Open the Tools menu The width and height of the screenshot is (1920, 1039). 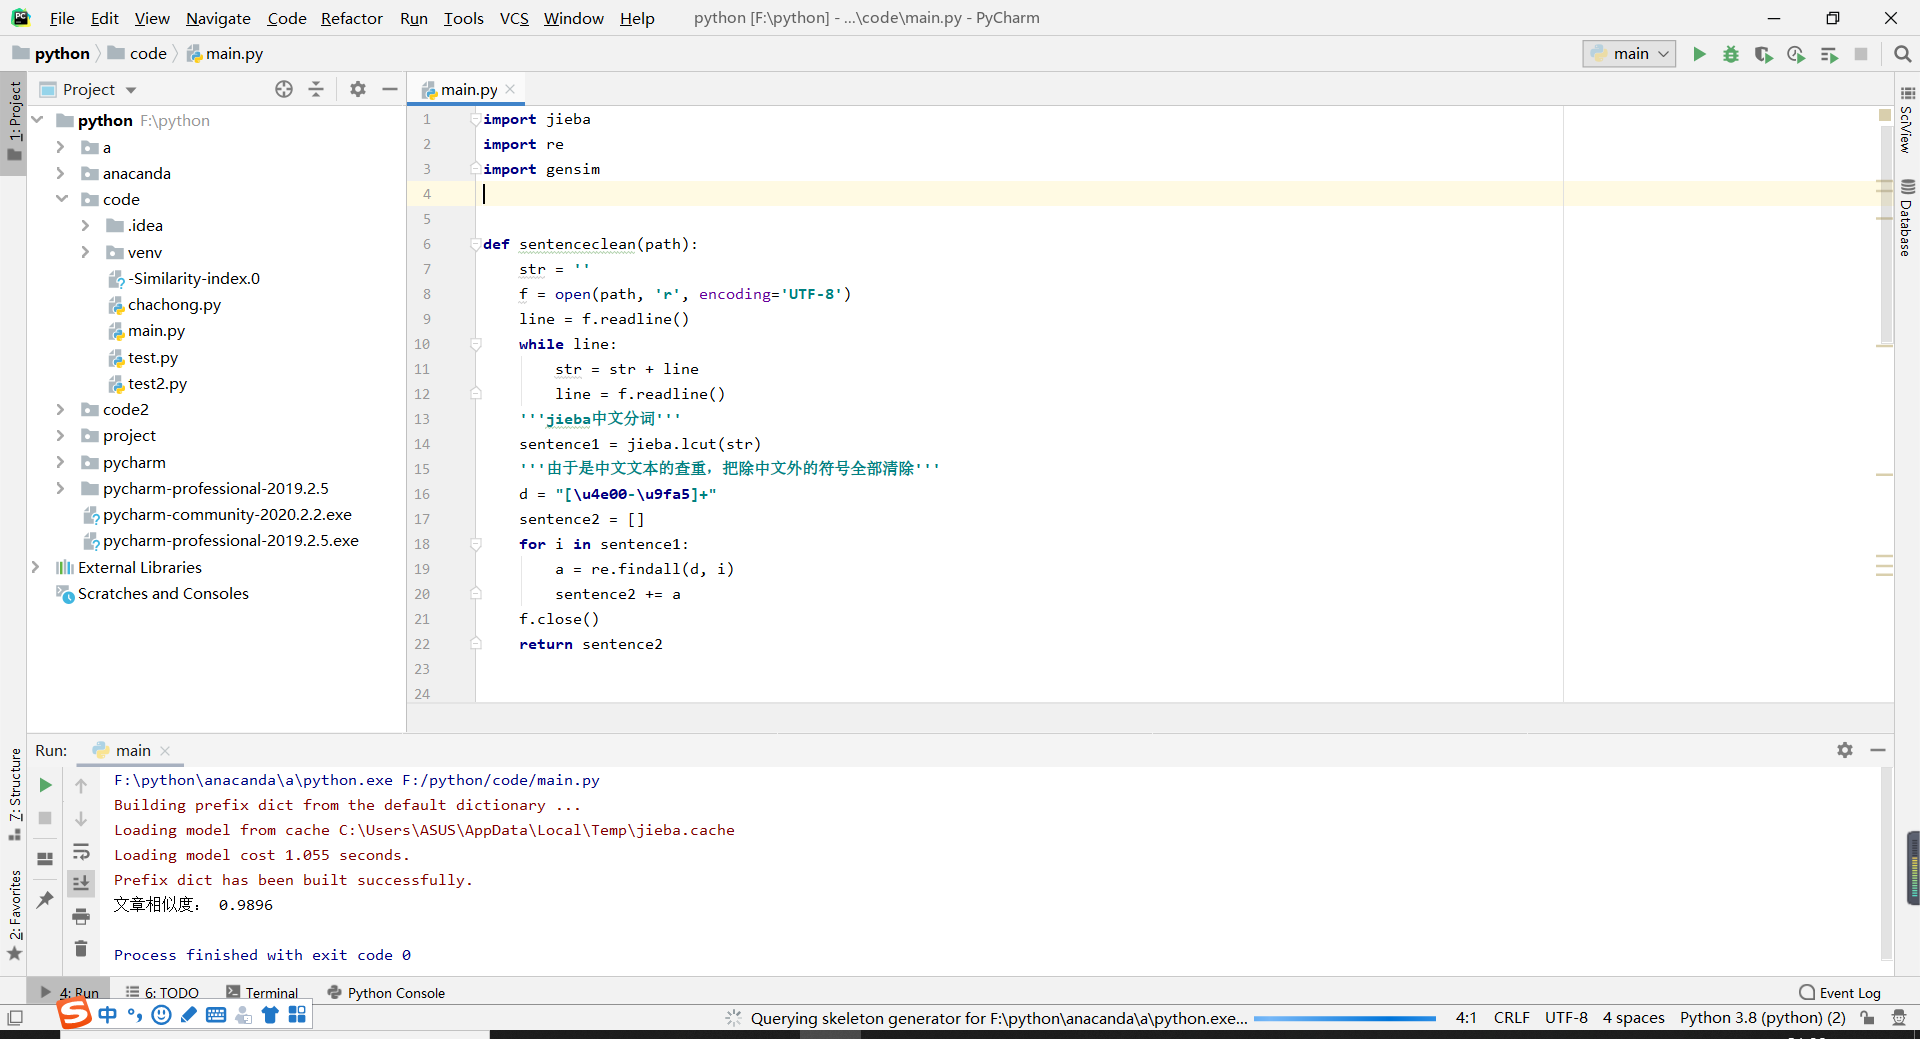tap(463, 18)
